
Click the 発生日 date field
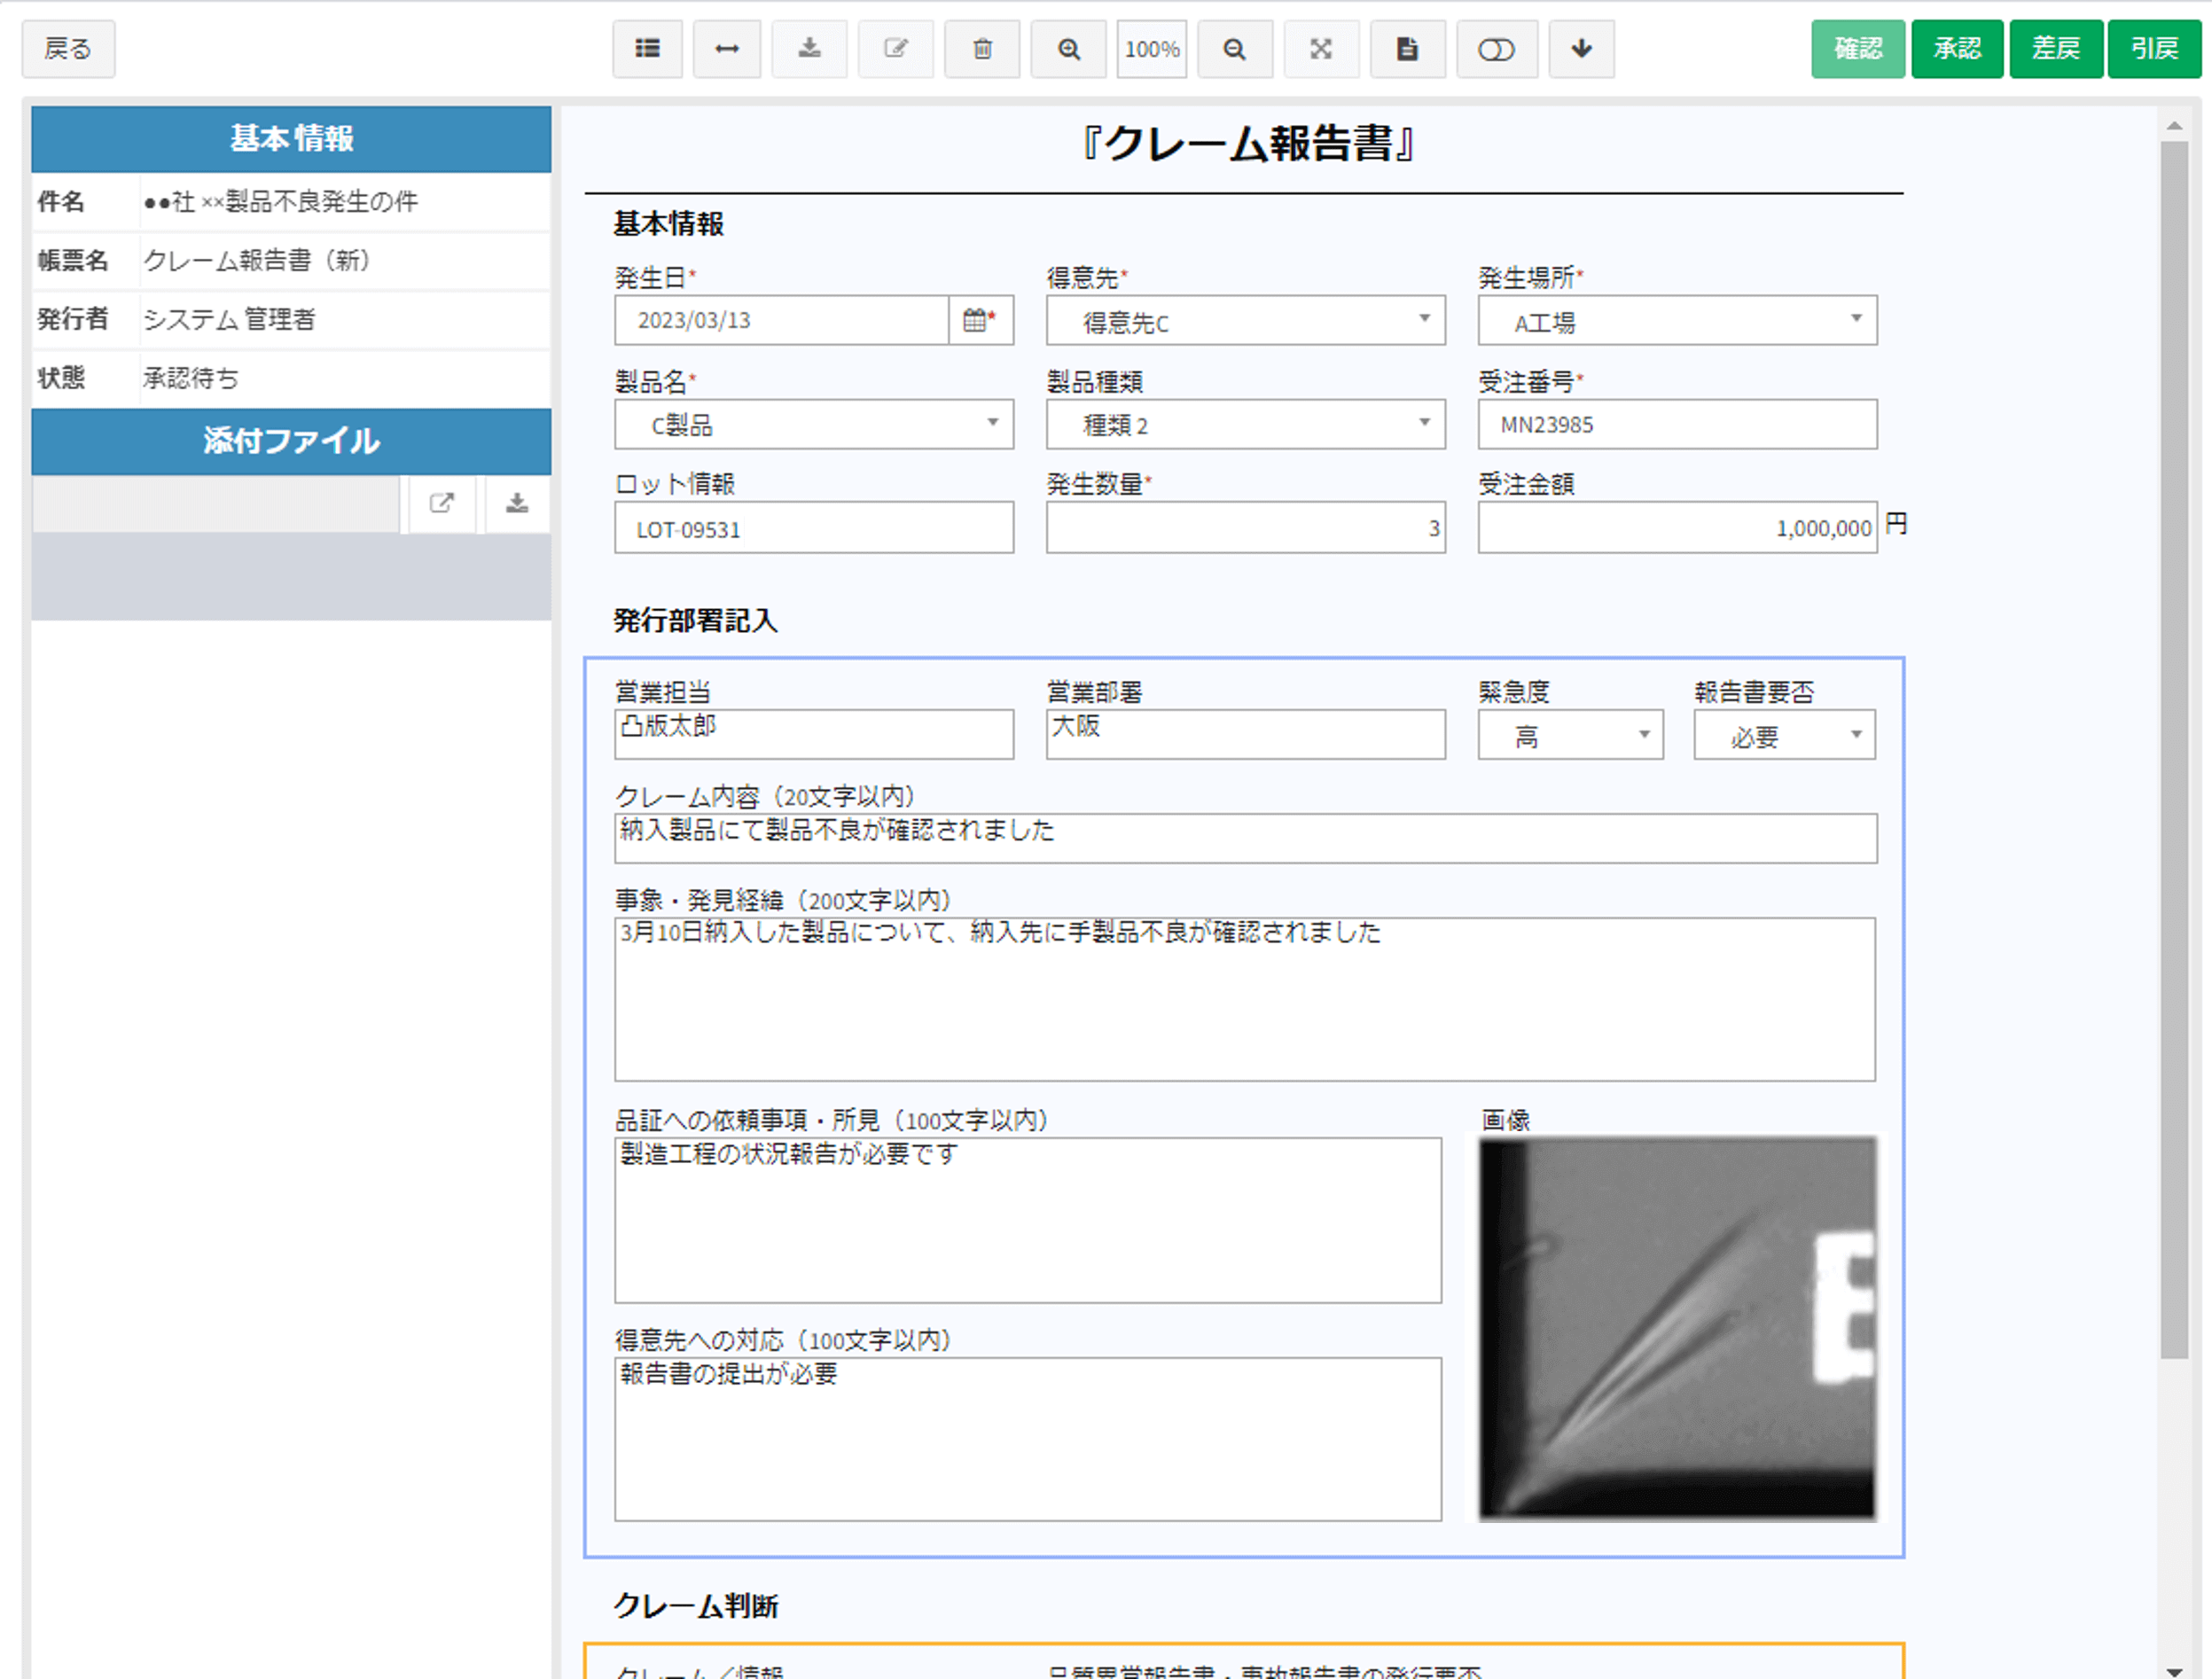(x=781, y=320)
